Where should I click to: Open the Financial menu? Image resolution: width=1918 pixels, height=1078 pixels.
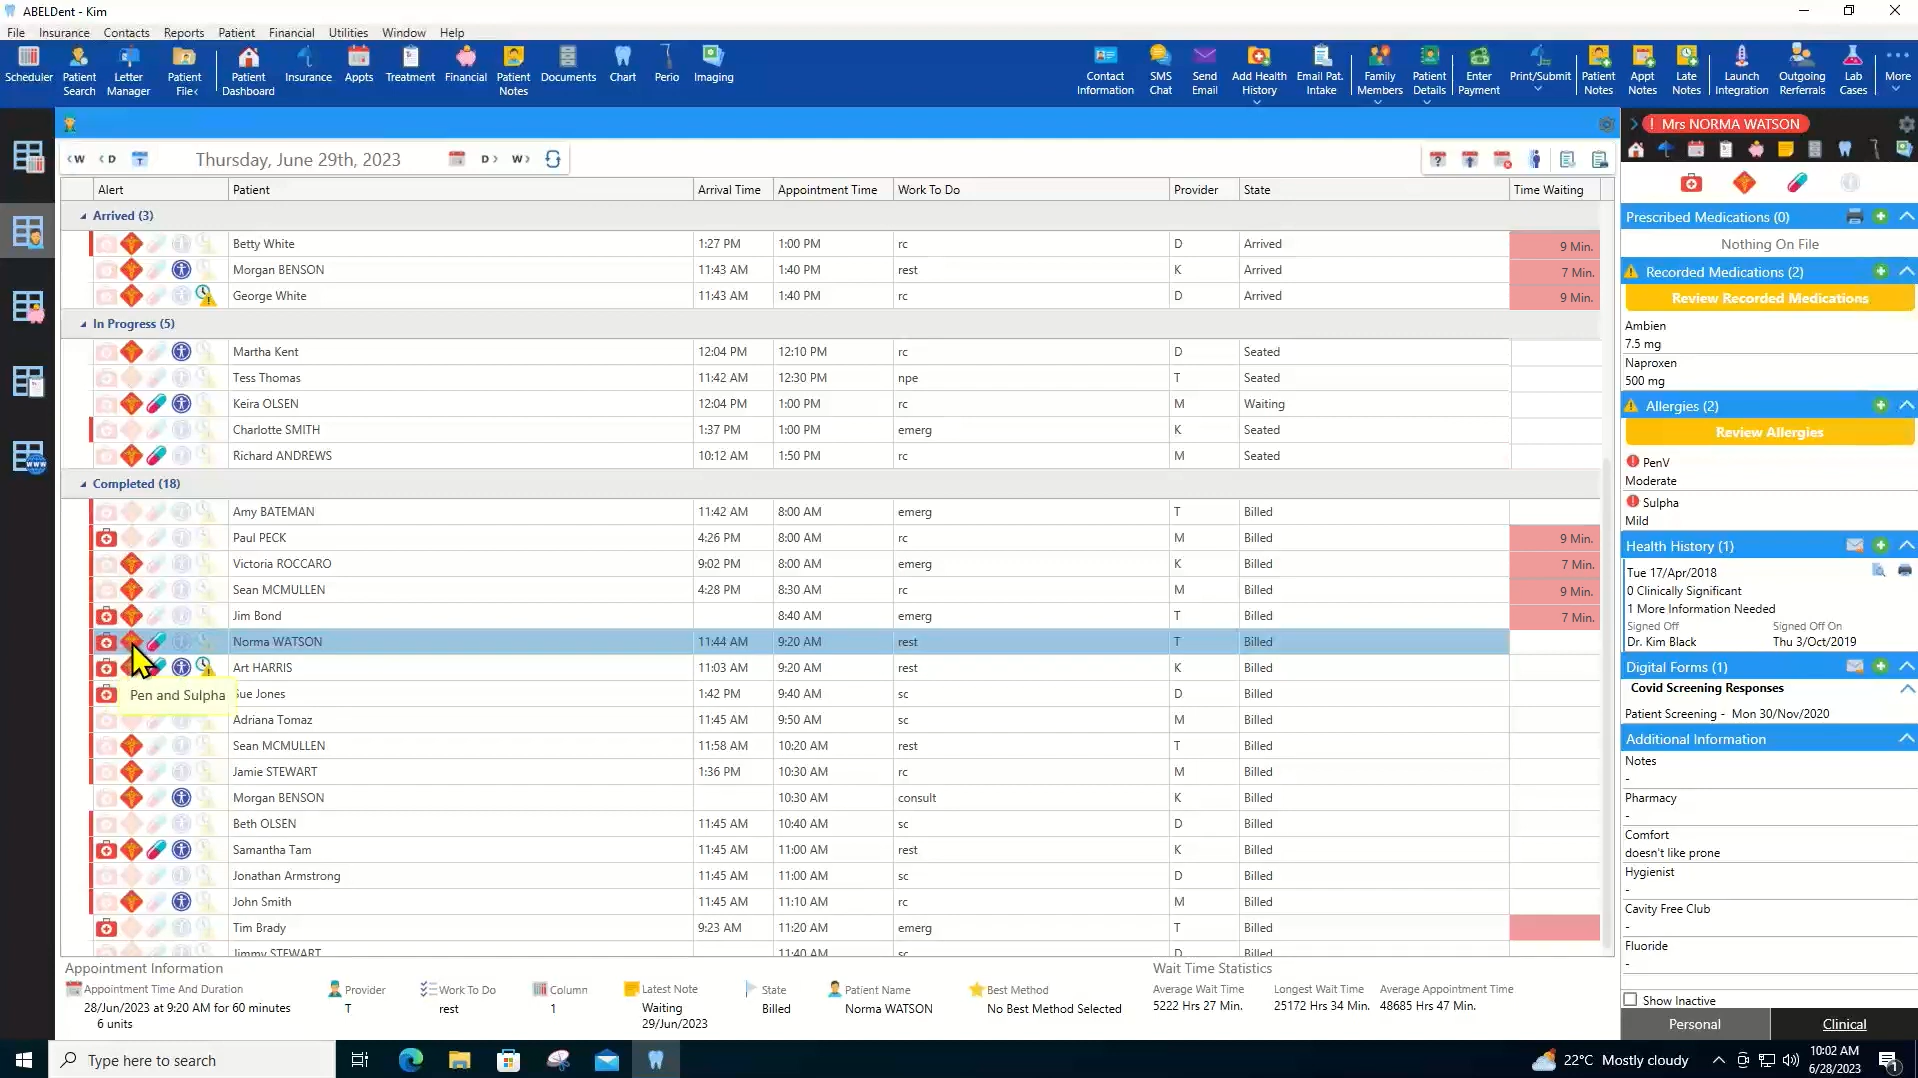[291, 32]
